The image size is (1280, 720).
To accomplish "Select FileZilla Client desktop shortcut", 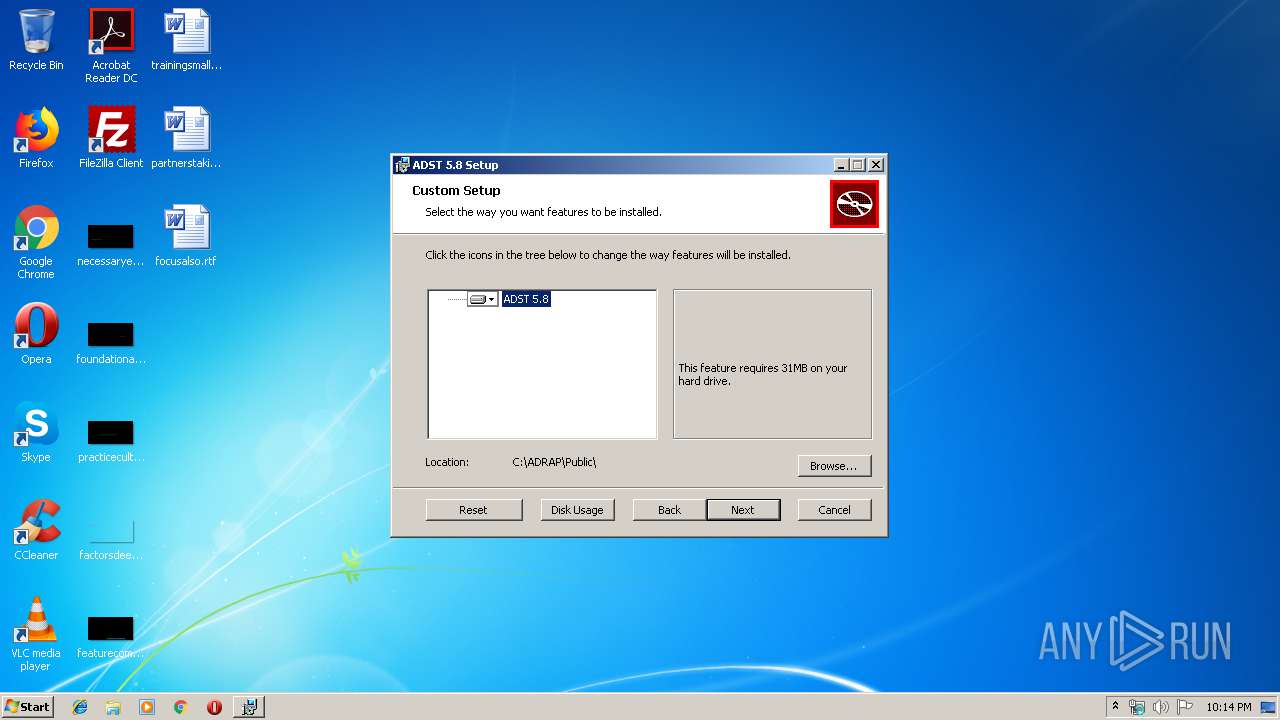I will point(111,138).
